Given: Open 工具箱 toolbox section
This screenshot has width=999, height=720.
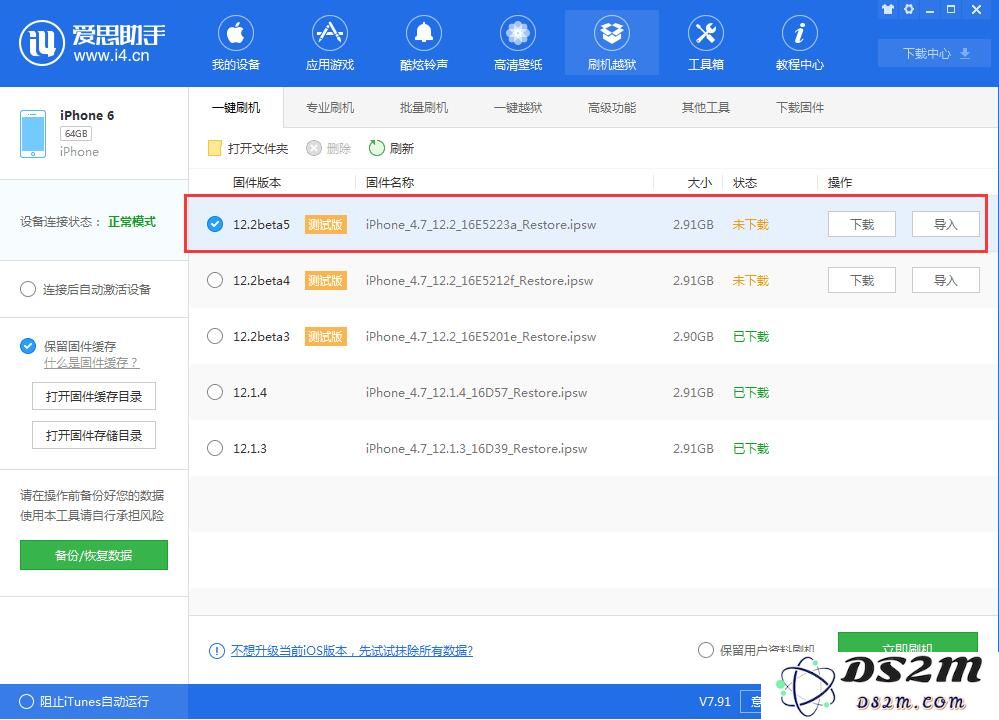Looking at the screenshot, I should [x=705, y=43].
